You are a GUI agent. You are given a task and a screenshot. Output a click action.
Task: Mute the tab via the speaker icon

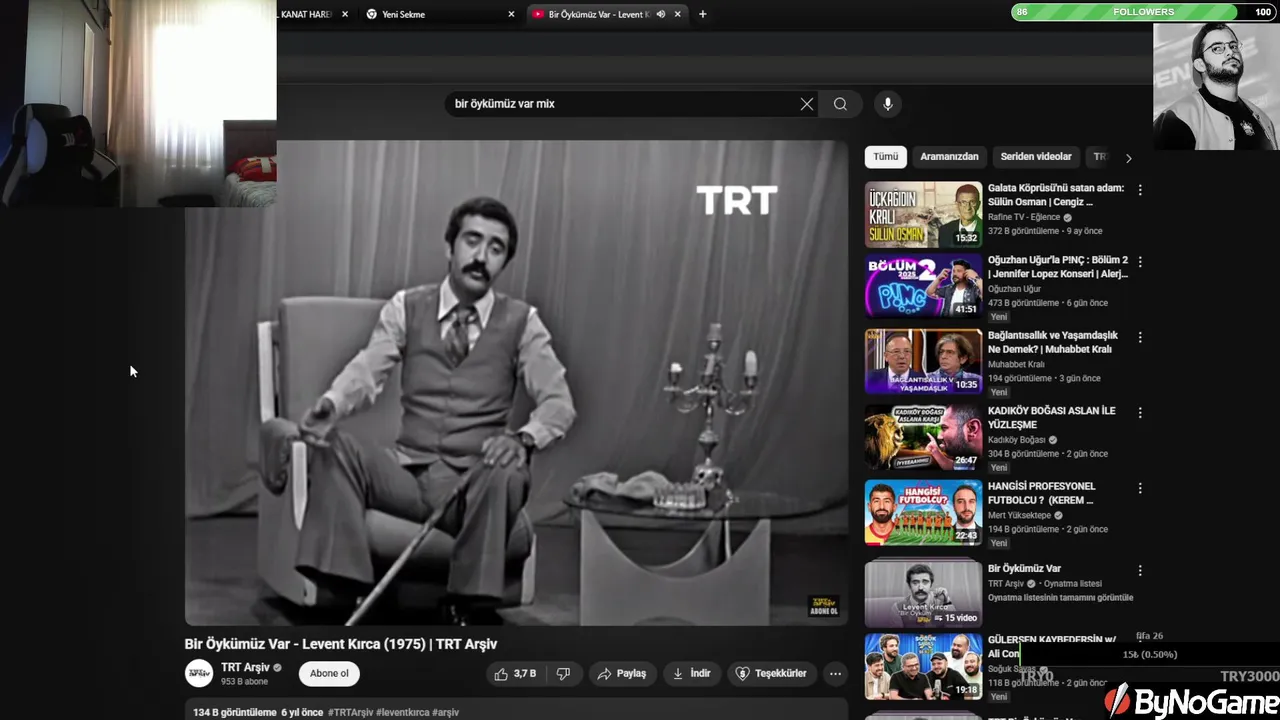pos(661,14)
